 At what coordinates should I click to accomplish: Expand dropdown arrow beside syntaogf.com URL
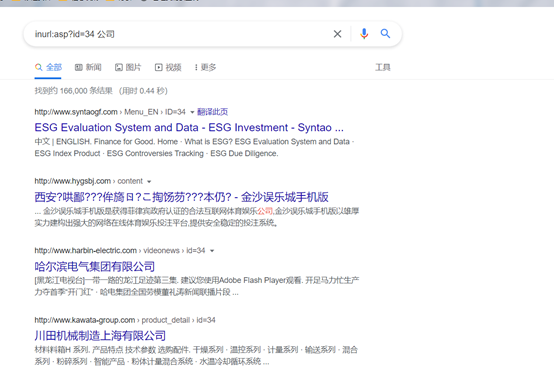(x=192, y=112)
